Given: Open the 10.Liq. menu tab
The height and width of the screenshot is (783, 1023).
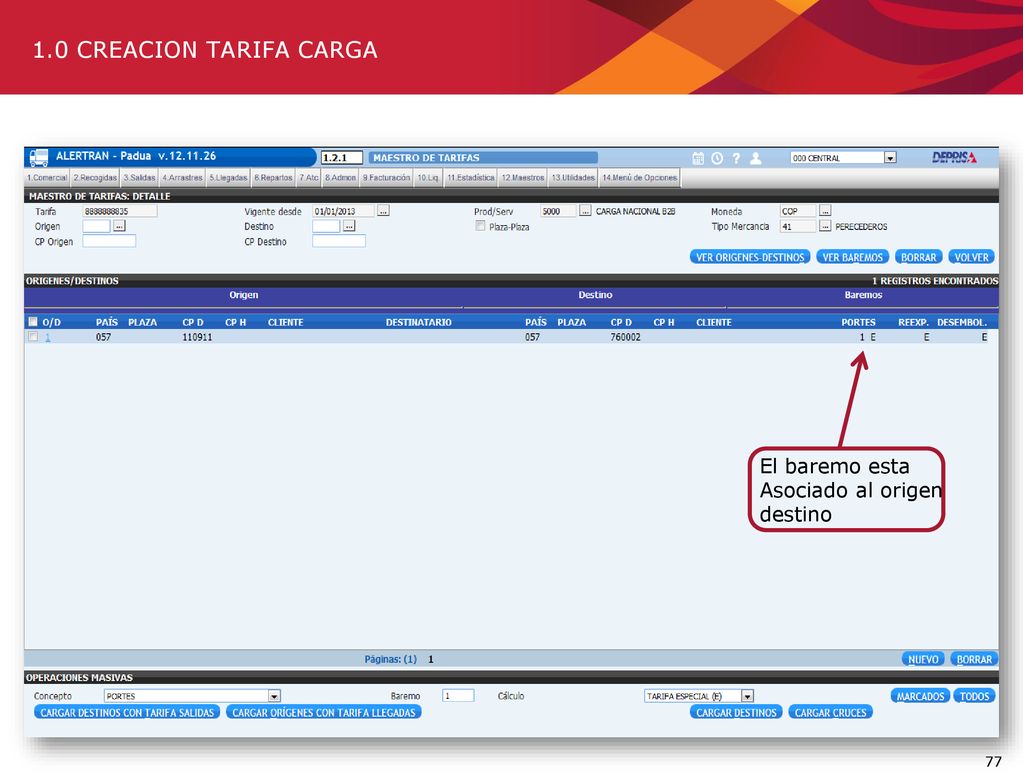Looking at the screenshot, I should pos(429,177).
